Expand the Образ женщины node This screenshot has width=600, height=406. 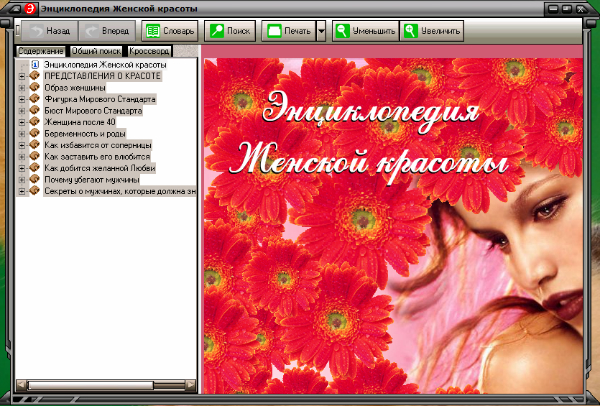(21, 88)
